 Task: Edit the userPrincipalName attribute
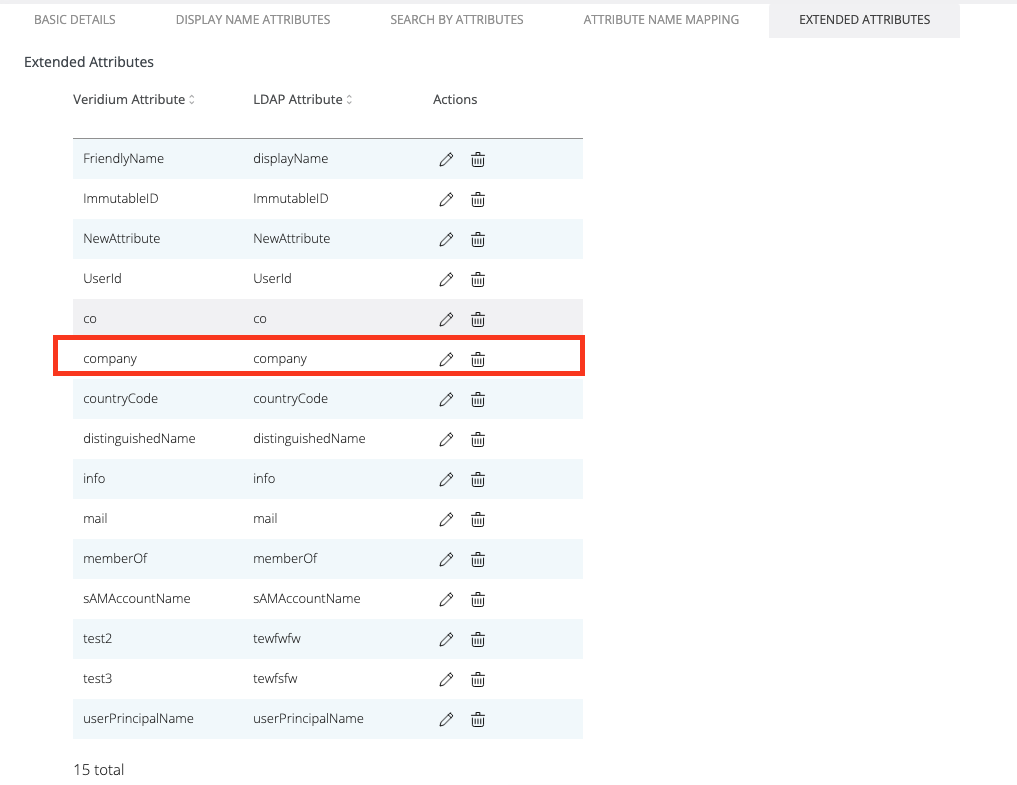click(447, 719)
